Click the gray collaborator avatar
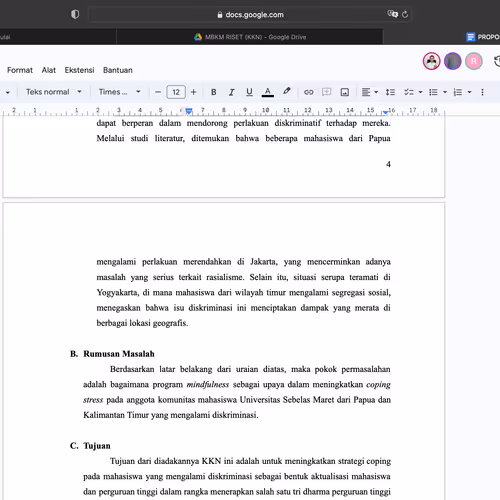Screen dimensions: 500x500 coord(453,61)
